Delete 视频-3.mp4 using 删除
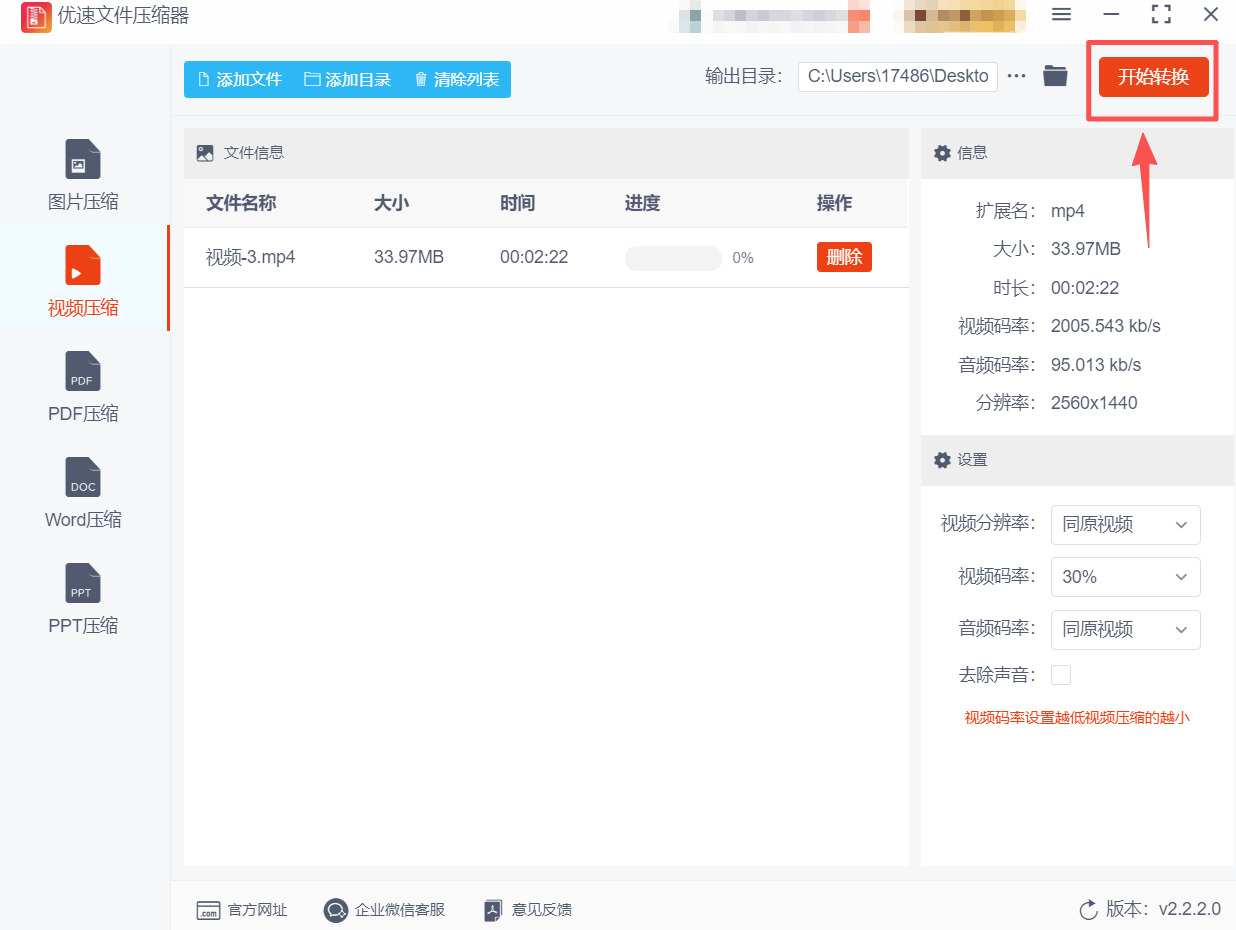Screen dimensions: 1236x930 pyautogui.click(x=844, y=257)
